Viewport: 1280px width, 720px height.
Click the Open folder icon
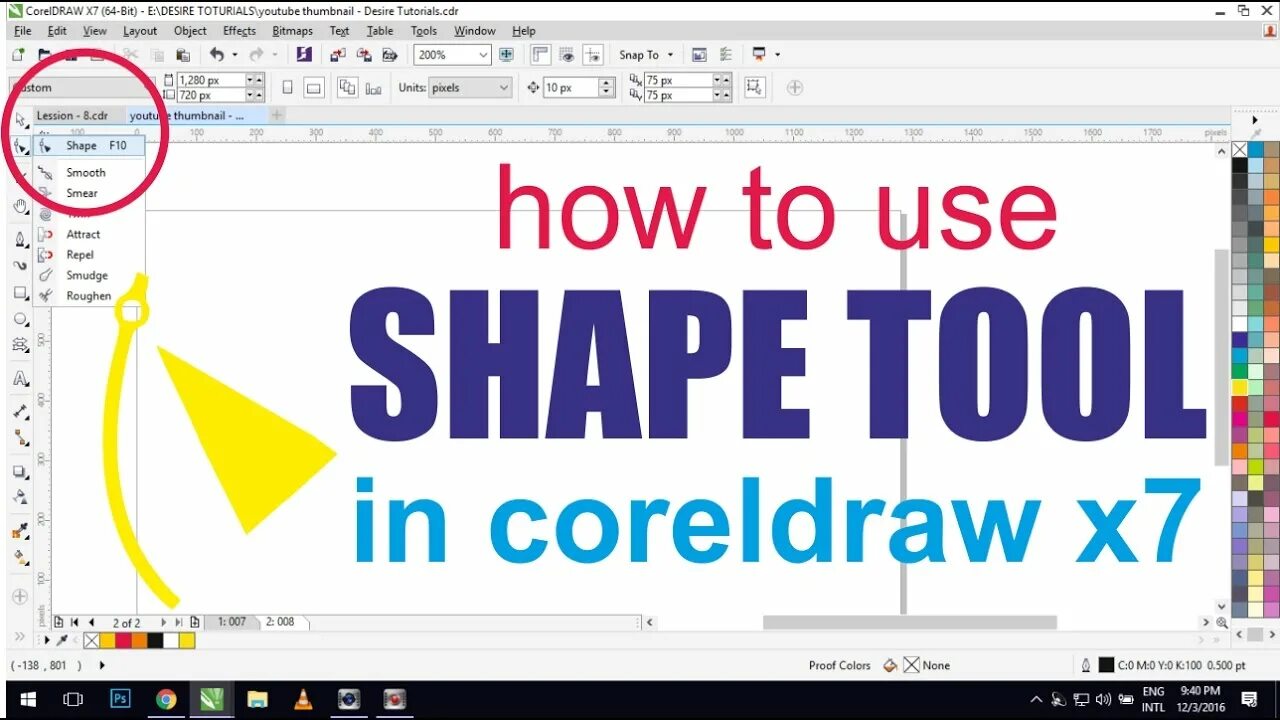point(44,55)
